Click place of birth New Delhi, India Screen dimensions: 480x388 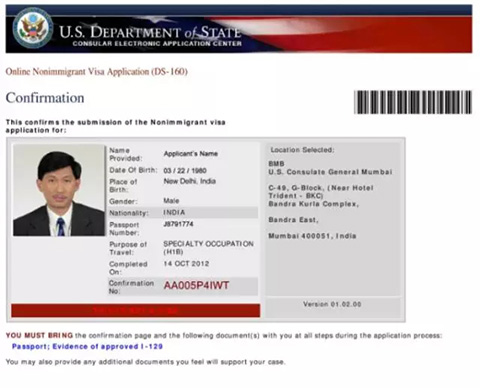click(190, 181)
